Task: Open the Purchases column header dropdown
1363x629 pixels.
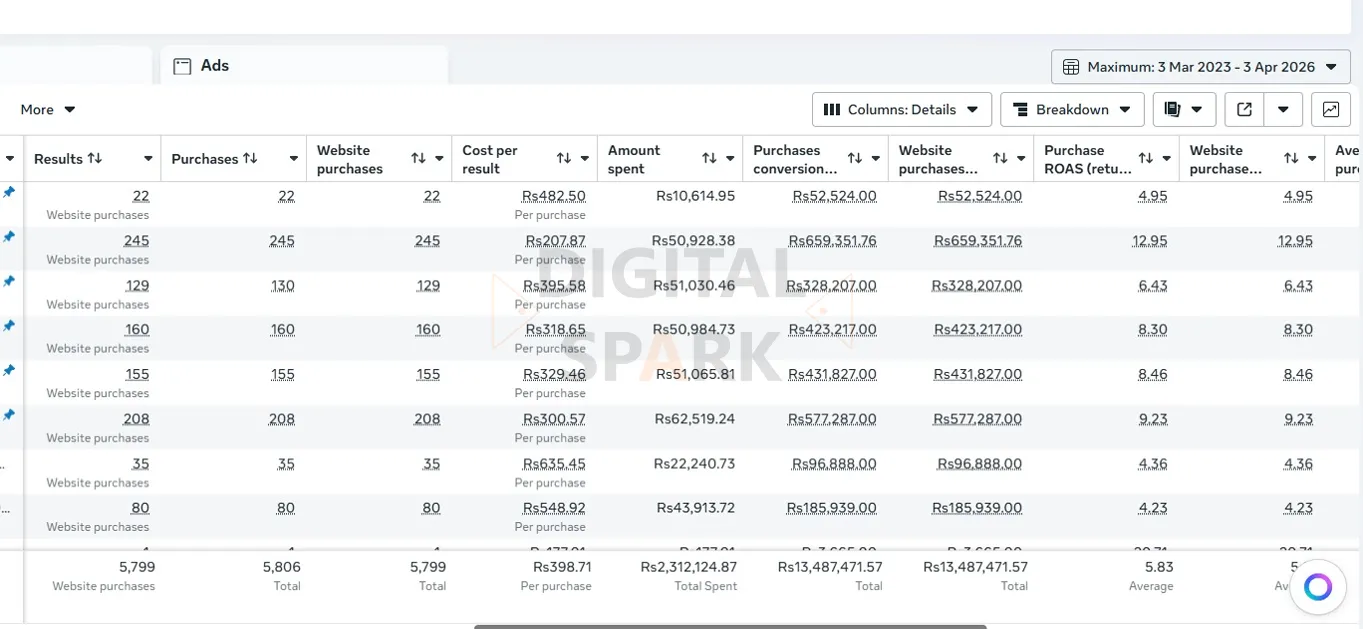Action: [x=294, y=158]
